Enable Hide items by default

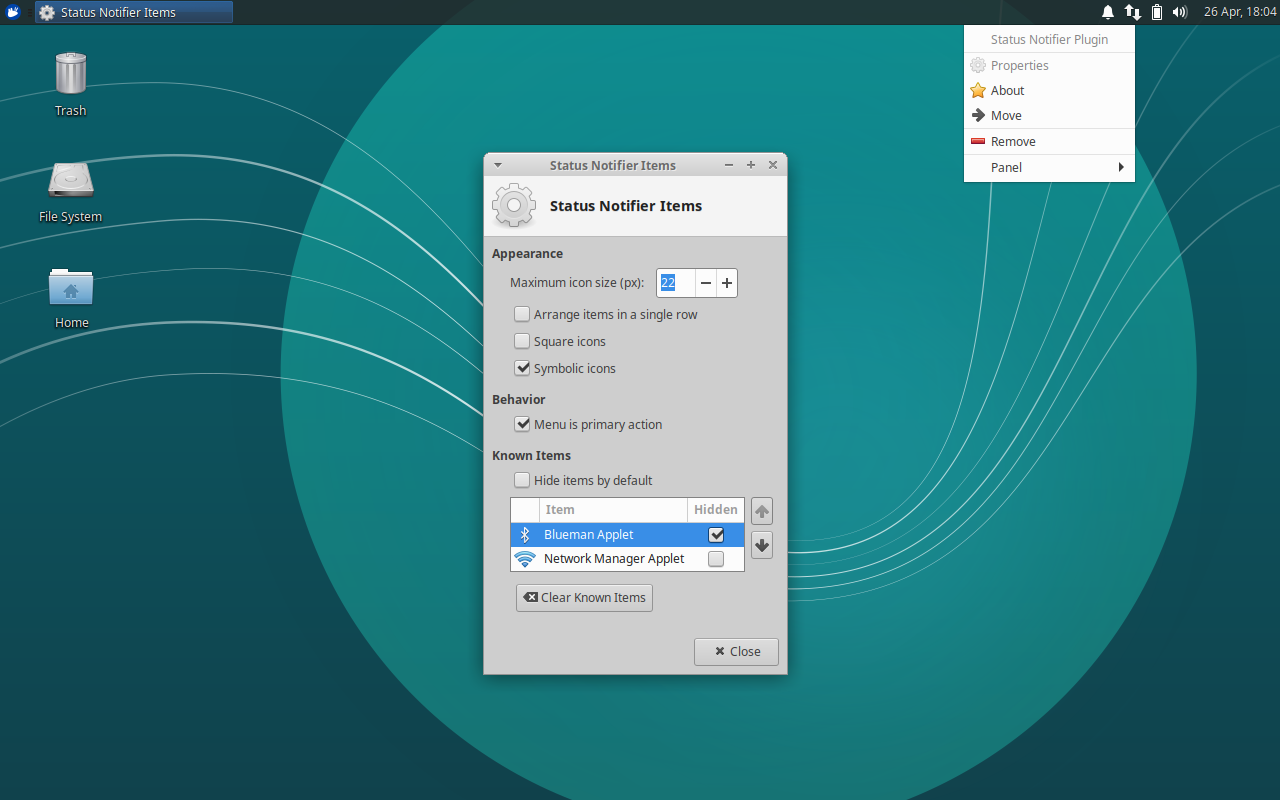[521, 480]
